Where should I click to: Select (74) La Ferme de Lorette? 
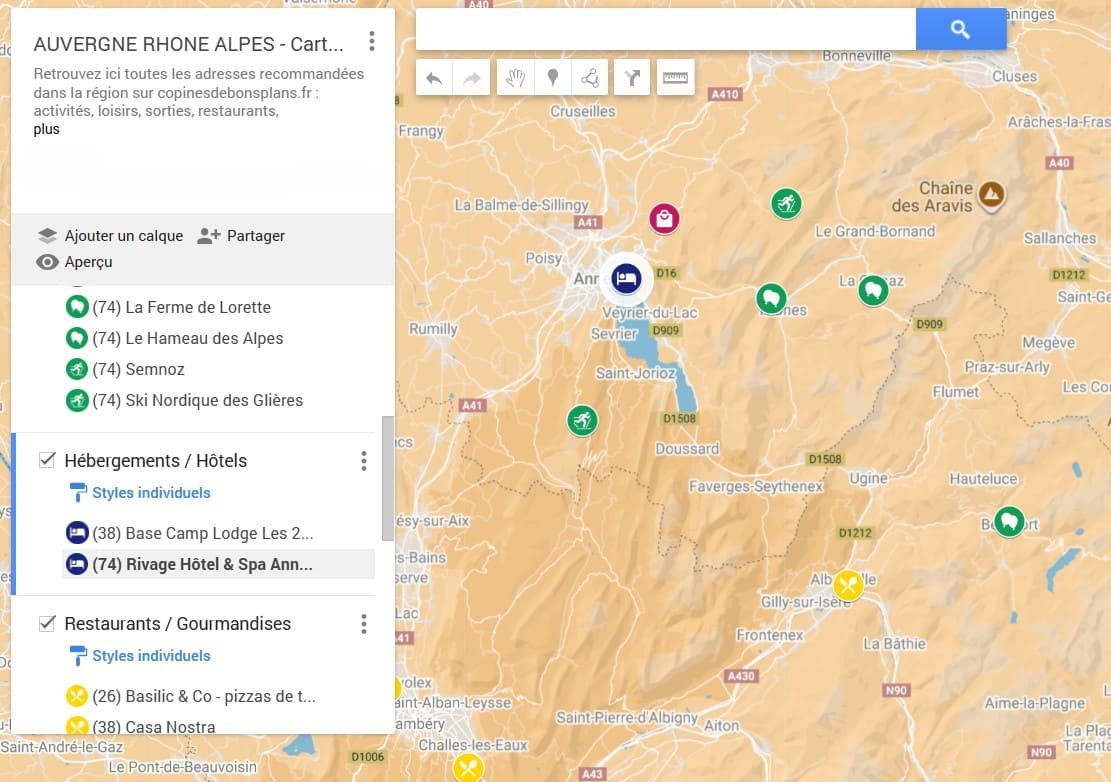coord(181,307)
